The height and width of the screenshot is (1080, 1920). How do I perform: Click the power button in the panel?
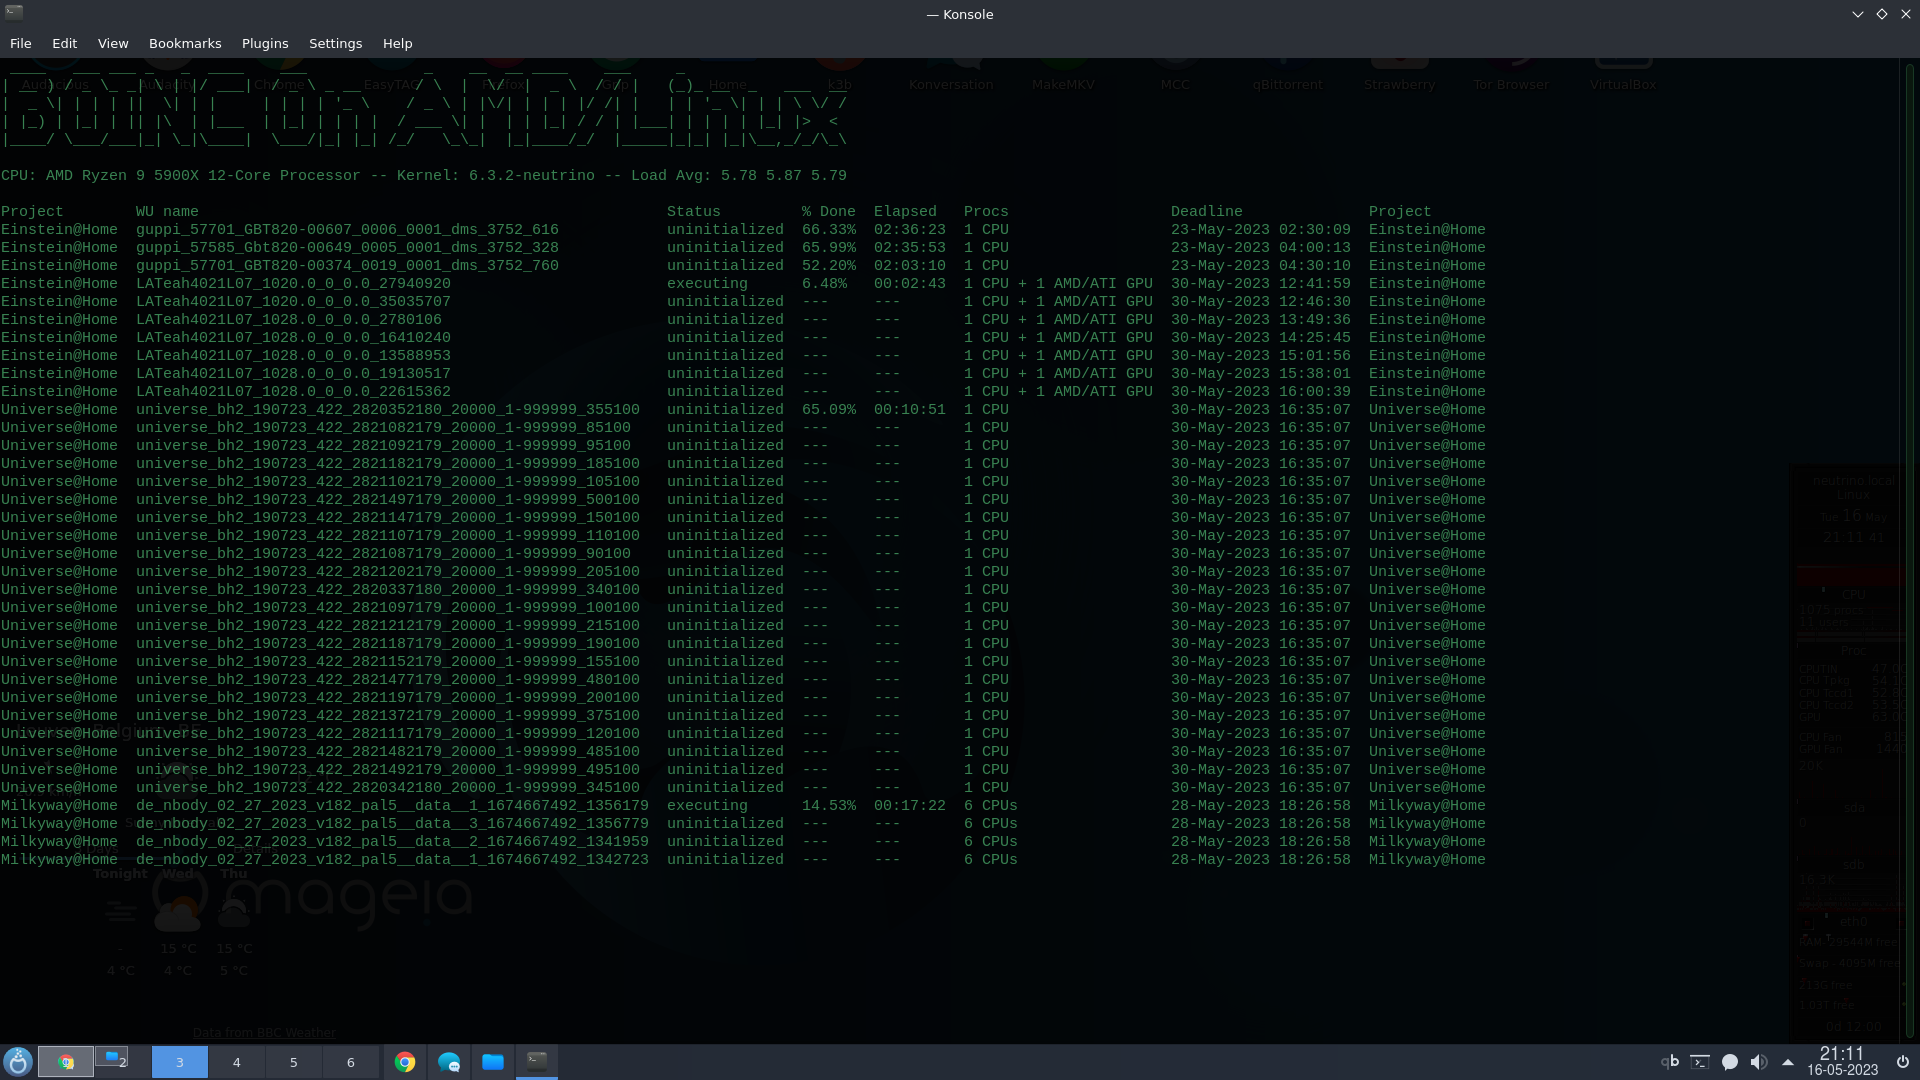point(1903,1062)
